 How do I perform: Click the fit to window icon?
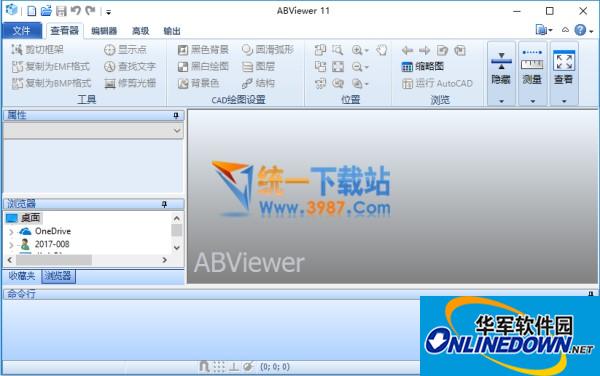[338, 67]
